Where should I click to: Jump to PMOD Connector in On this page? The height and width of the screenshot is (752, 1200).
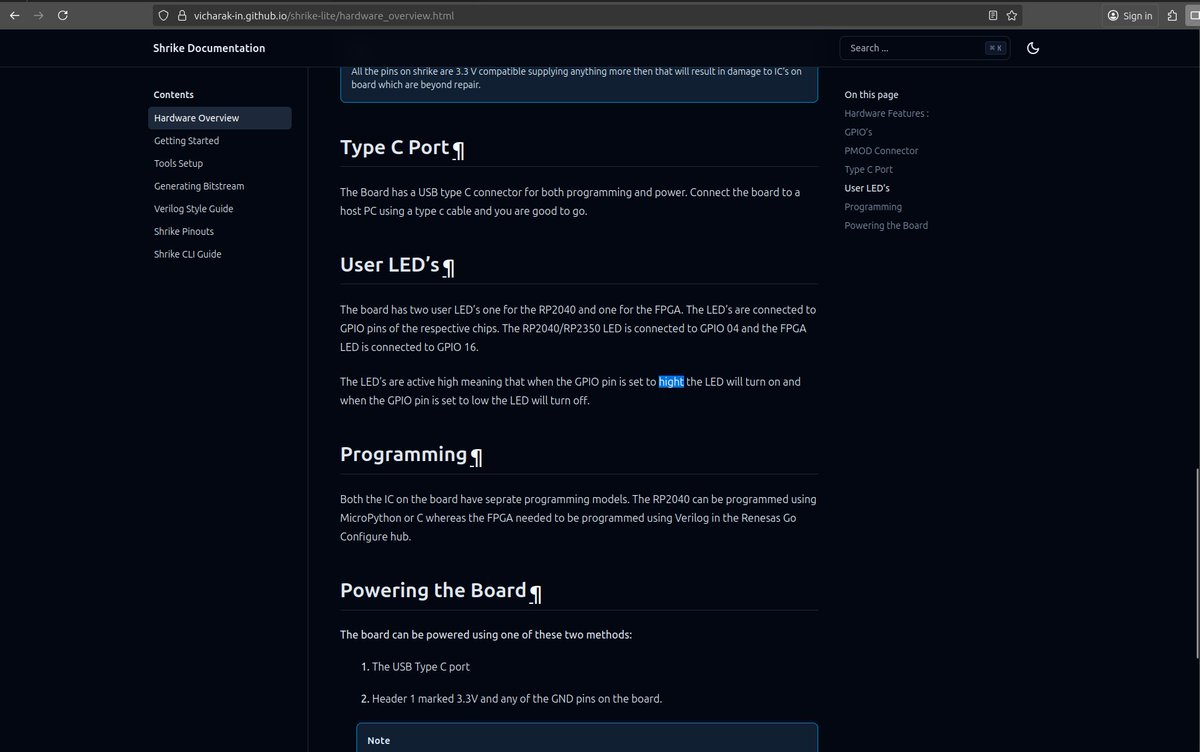pos(881,151)
